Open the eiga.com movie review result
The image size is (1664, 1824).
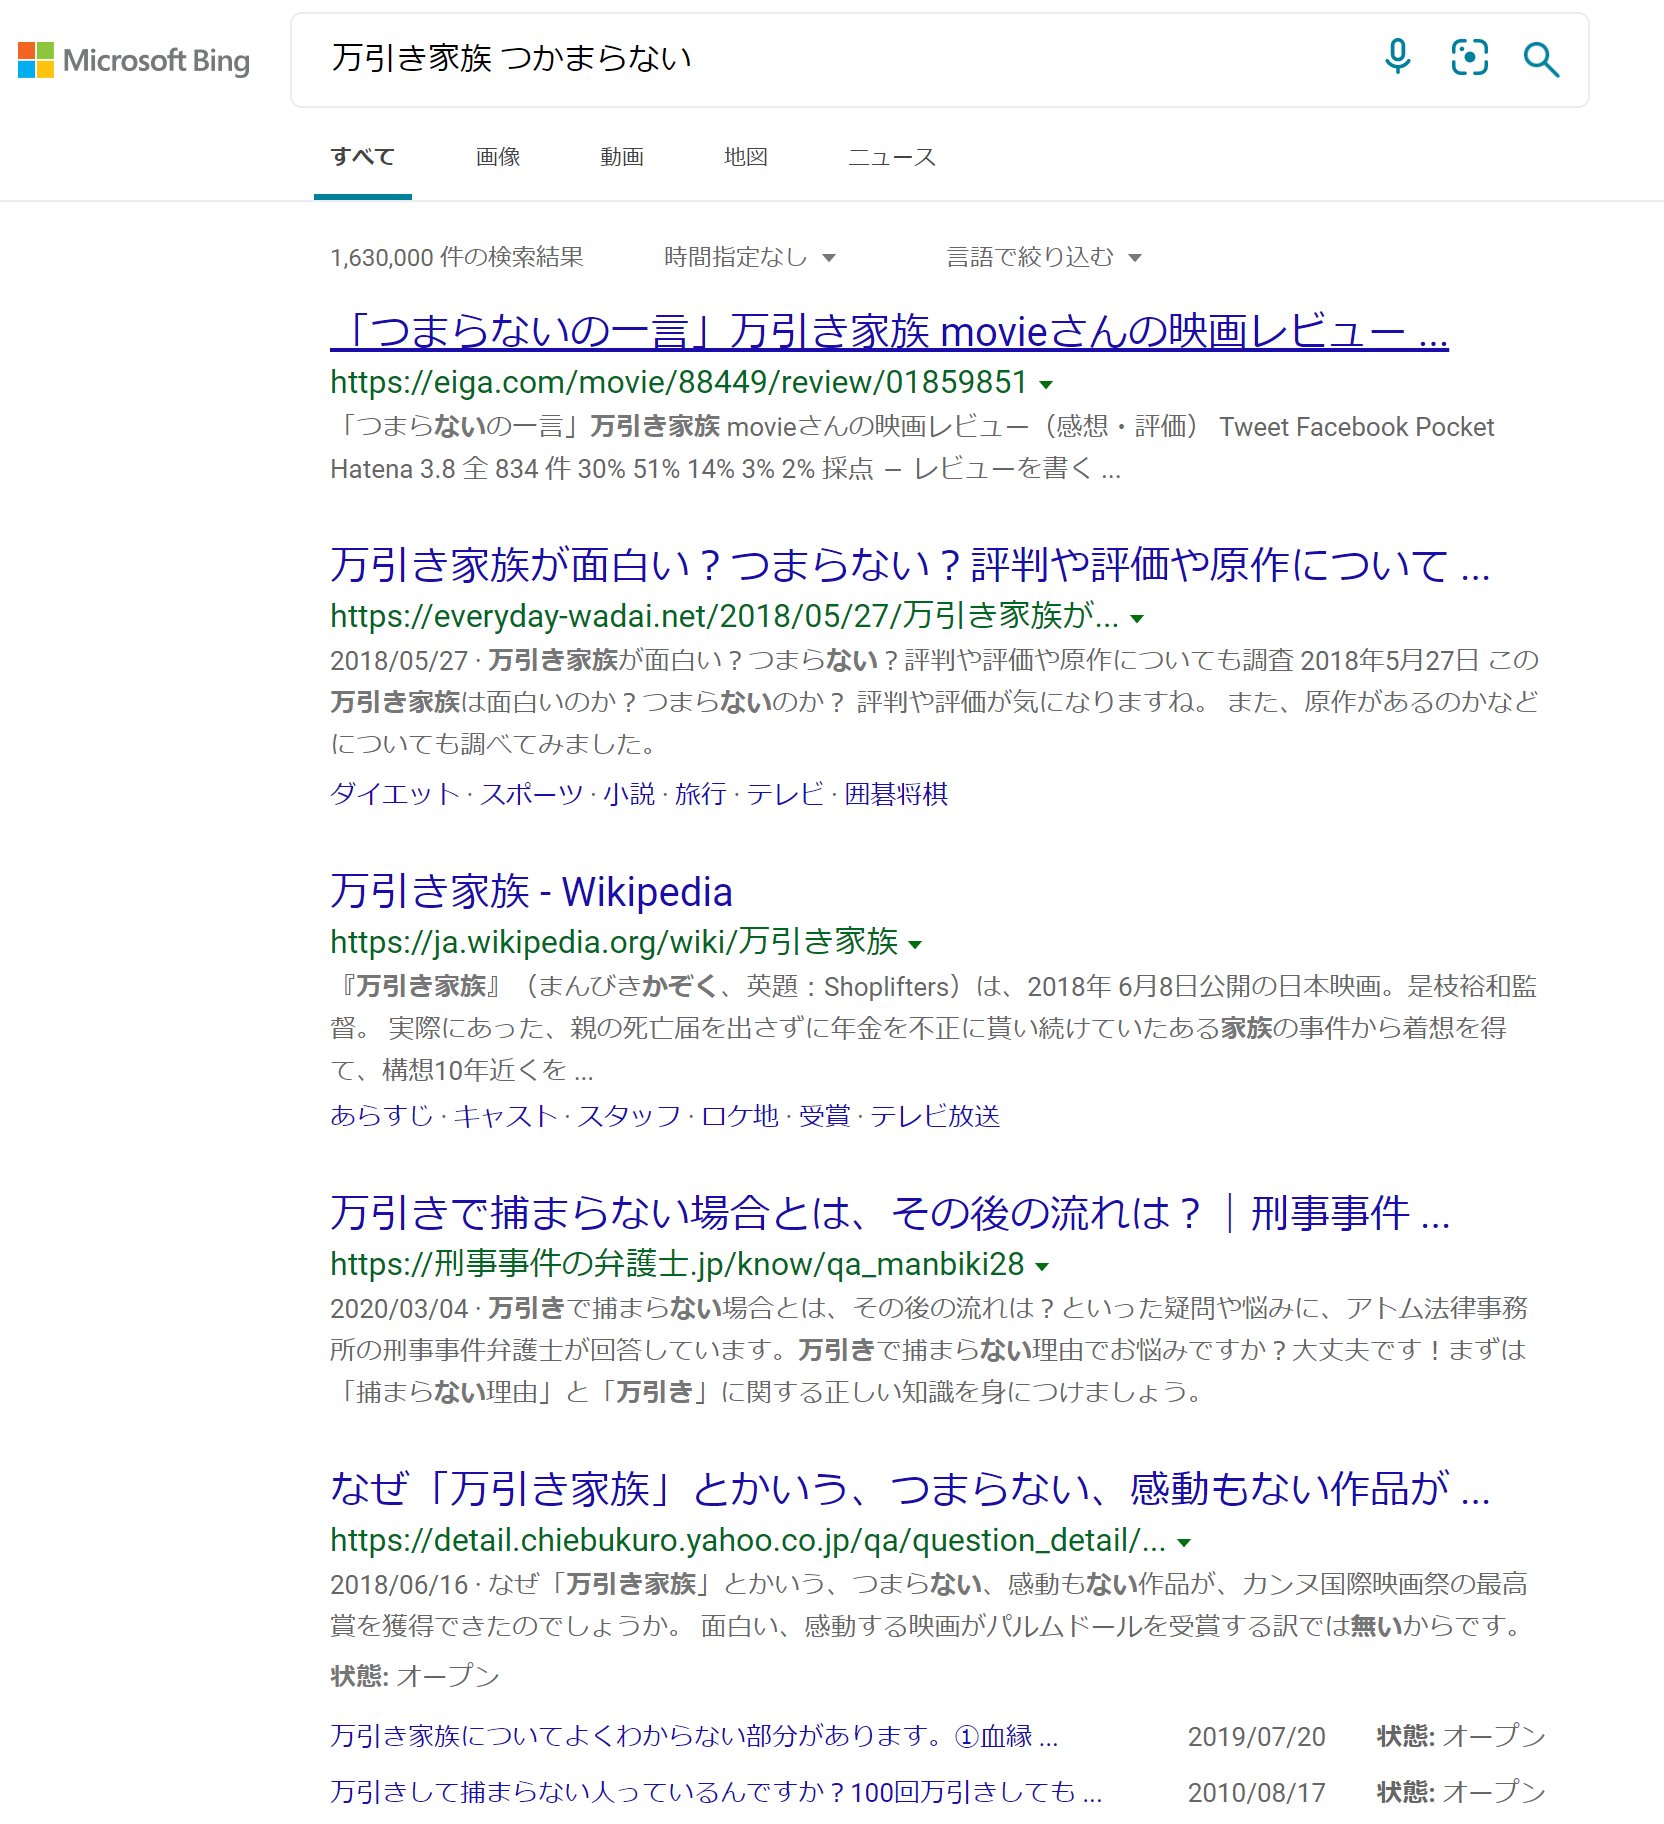(x=889, y=331)
